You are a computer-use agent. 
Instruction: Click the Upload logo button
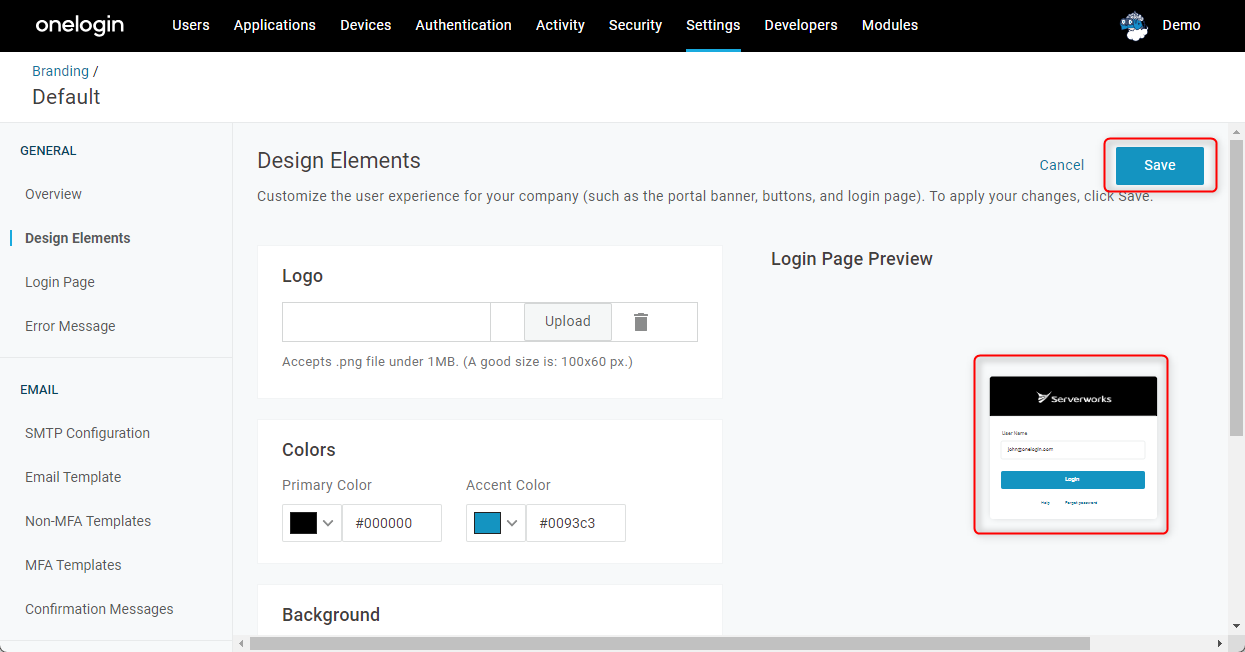tap(568, 322)
